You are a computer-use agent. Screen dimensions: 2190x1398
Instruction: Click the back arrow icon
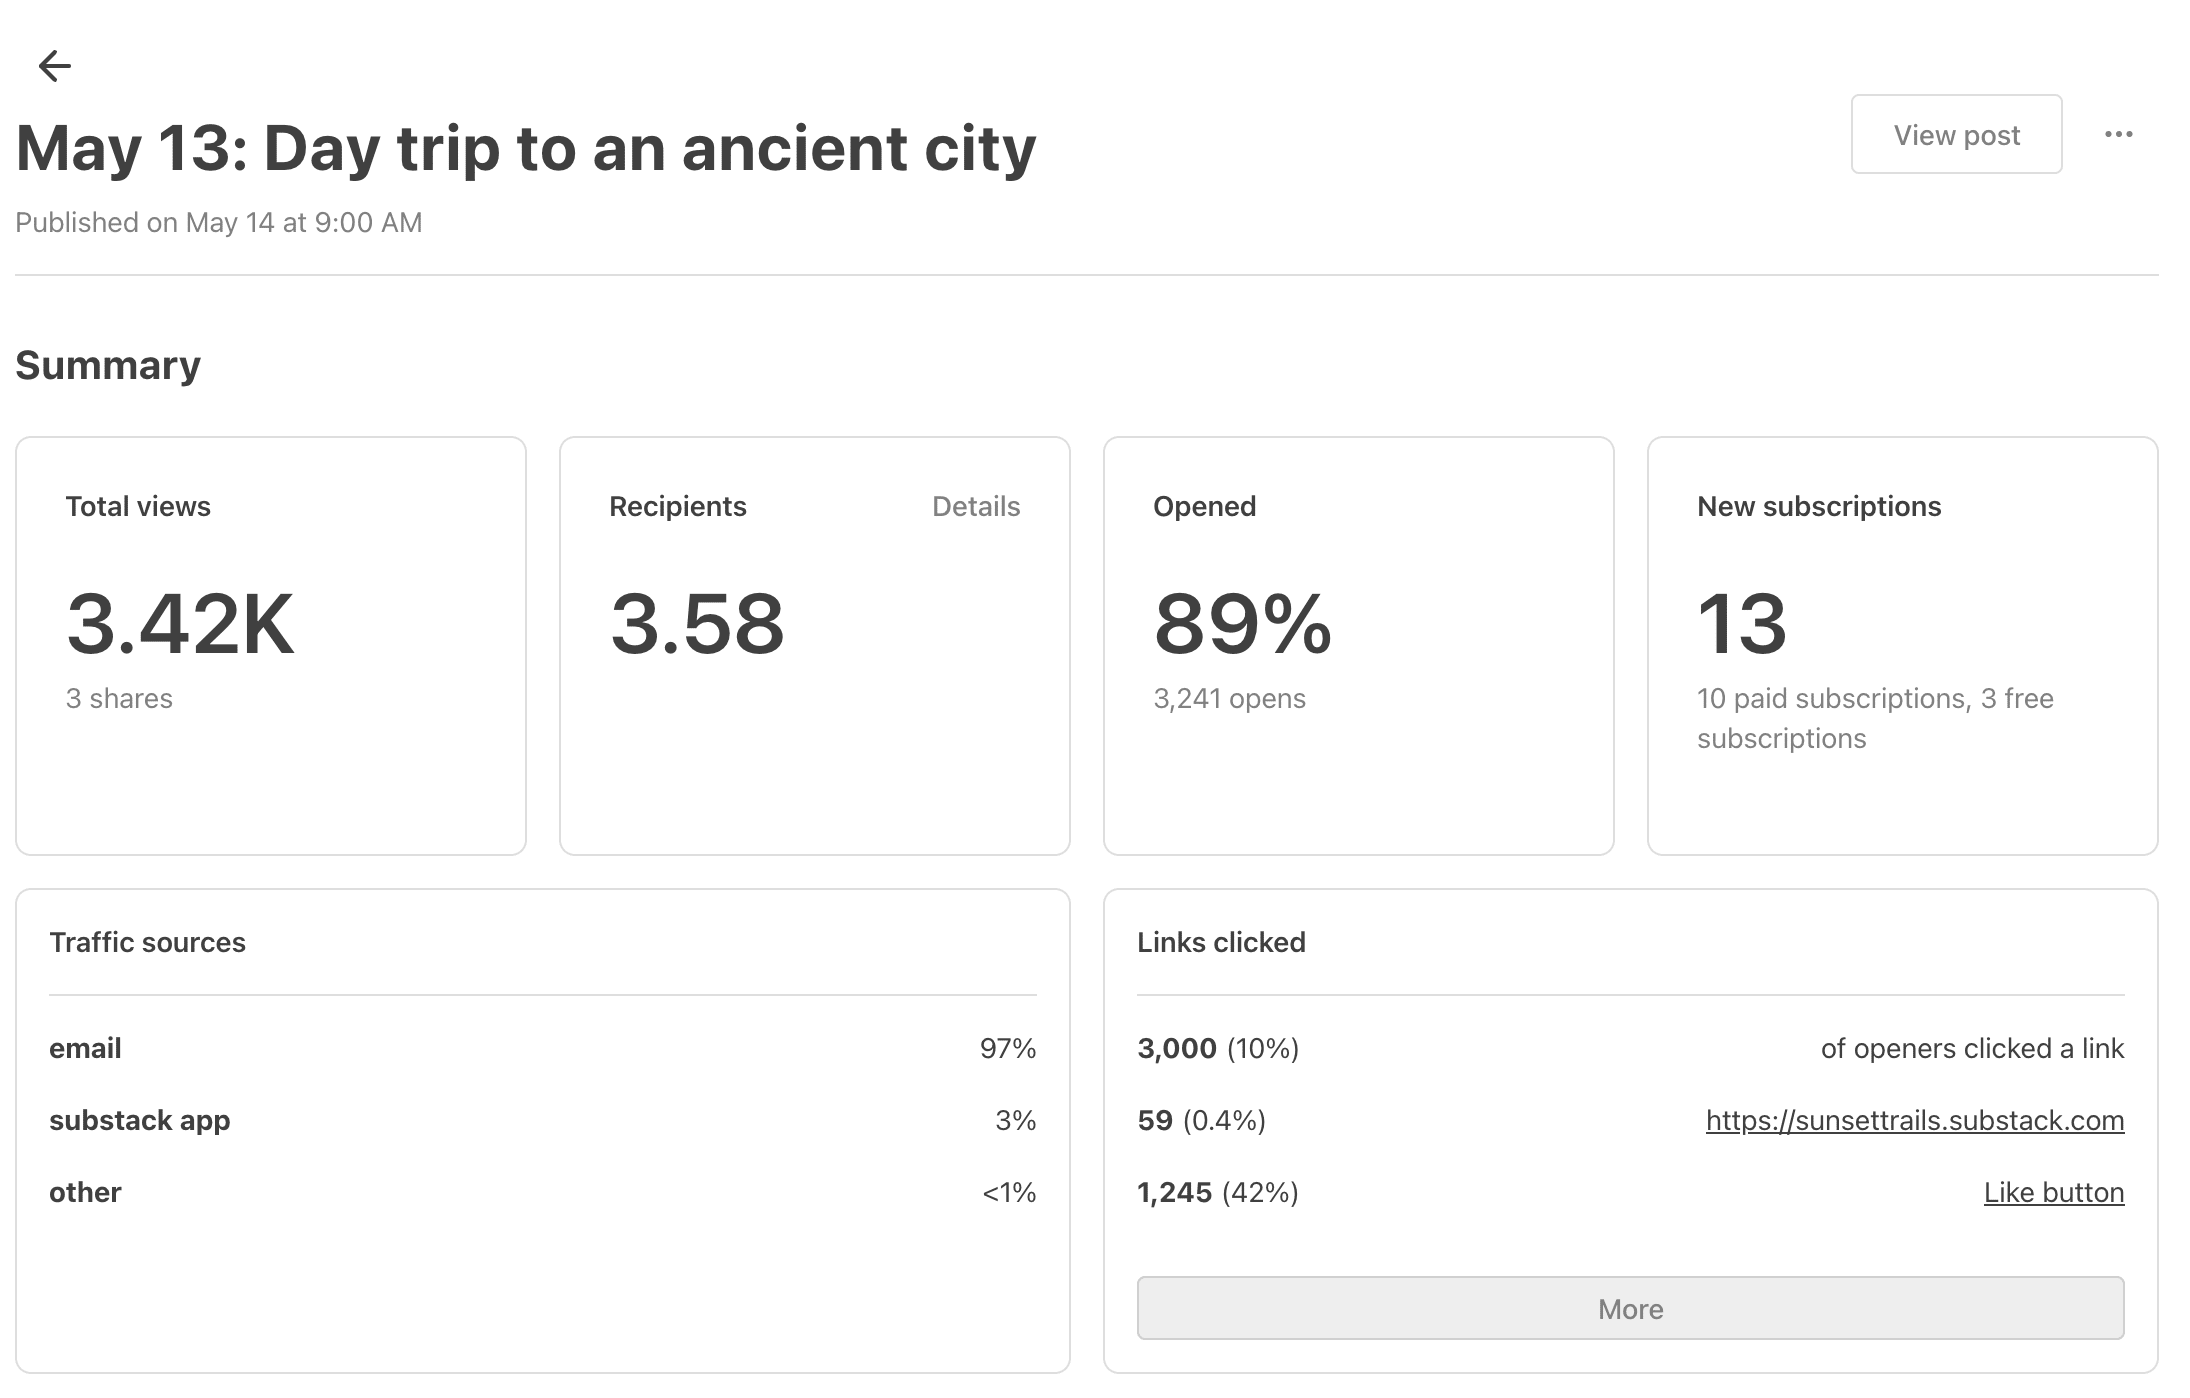click(54, 66)
